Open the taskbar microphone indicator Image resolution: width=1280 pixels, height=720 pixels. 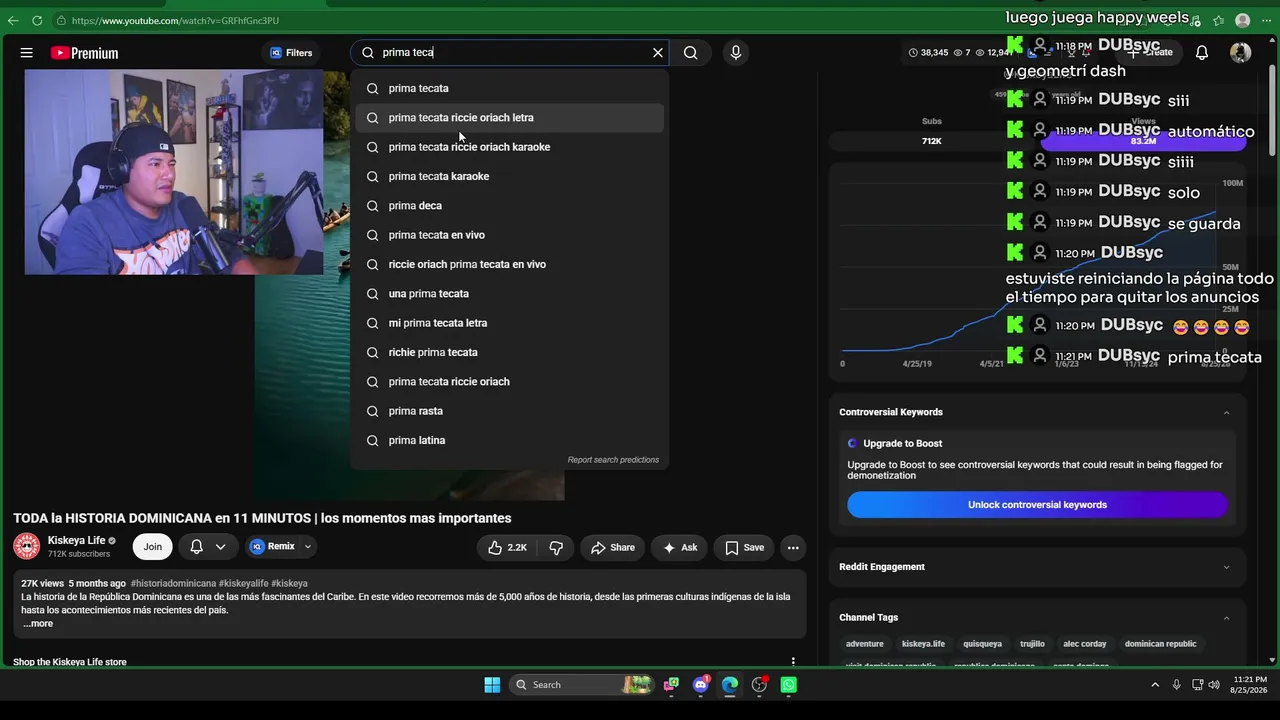1176,685
